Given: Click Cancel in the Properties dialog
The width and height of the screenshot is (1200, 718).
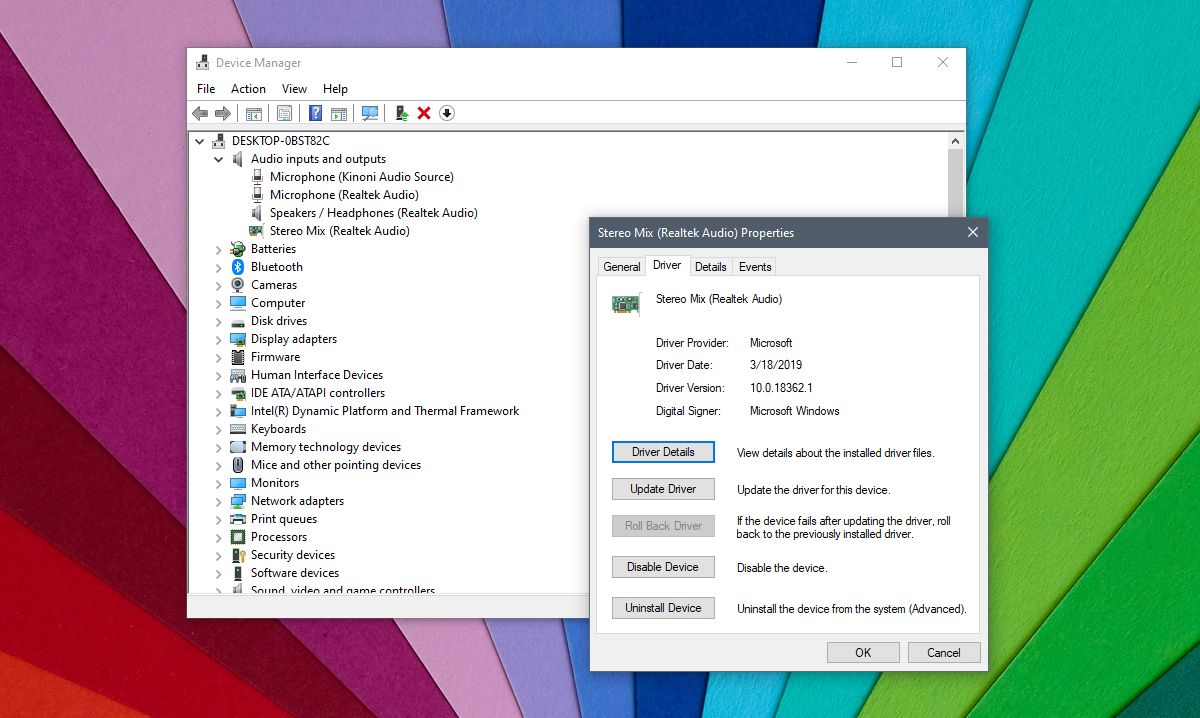Looking at the screenshot, I should coord(944,652).
